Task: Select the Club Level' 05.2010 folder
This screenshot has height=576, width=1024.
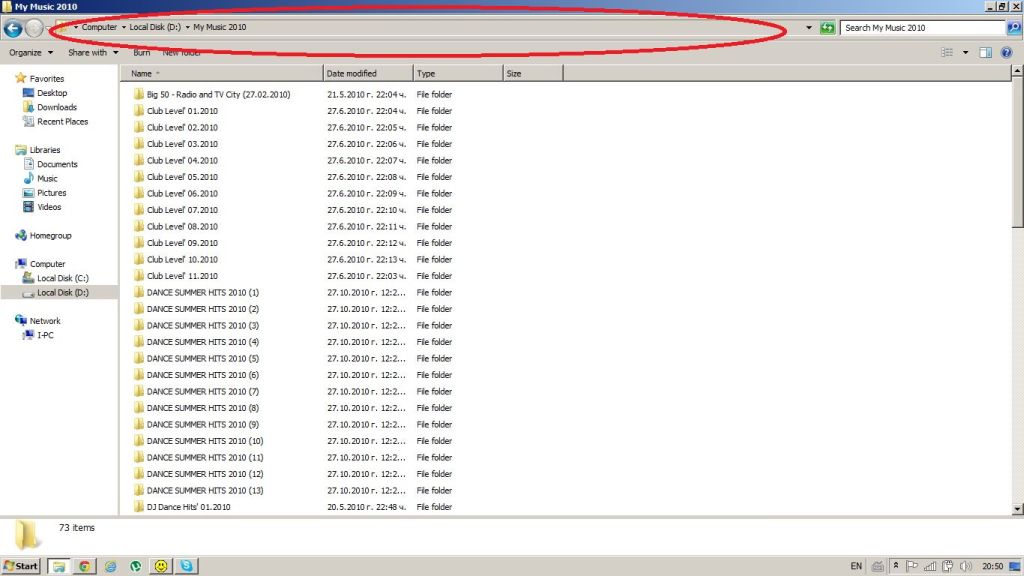Action: tap(182, 177)
